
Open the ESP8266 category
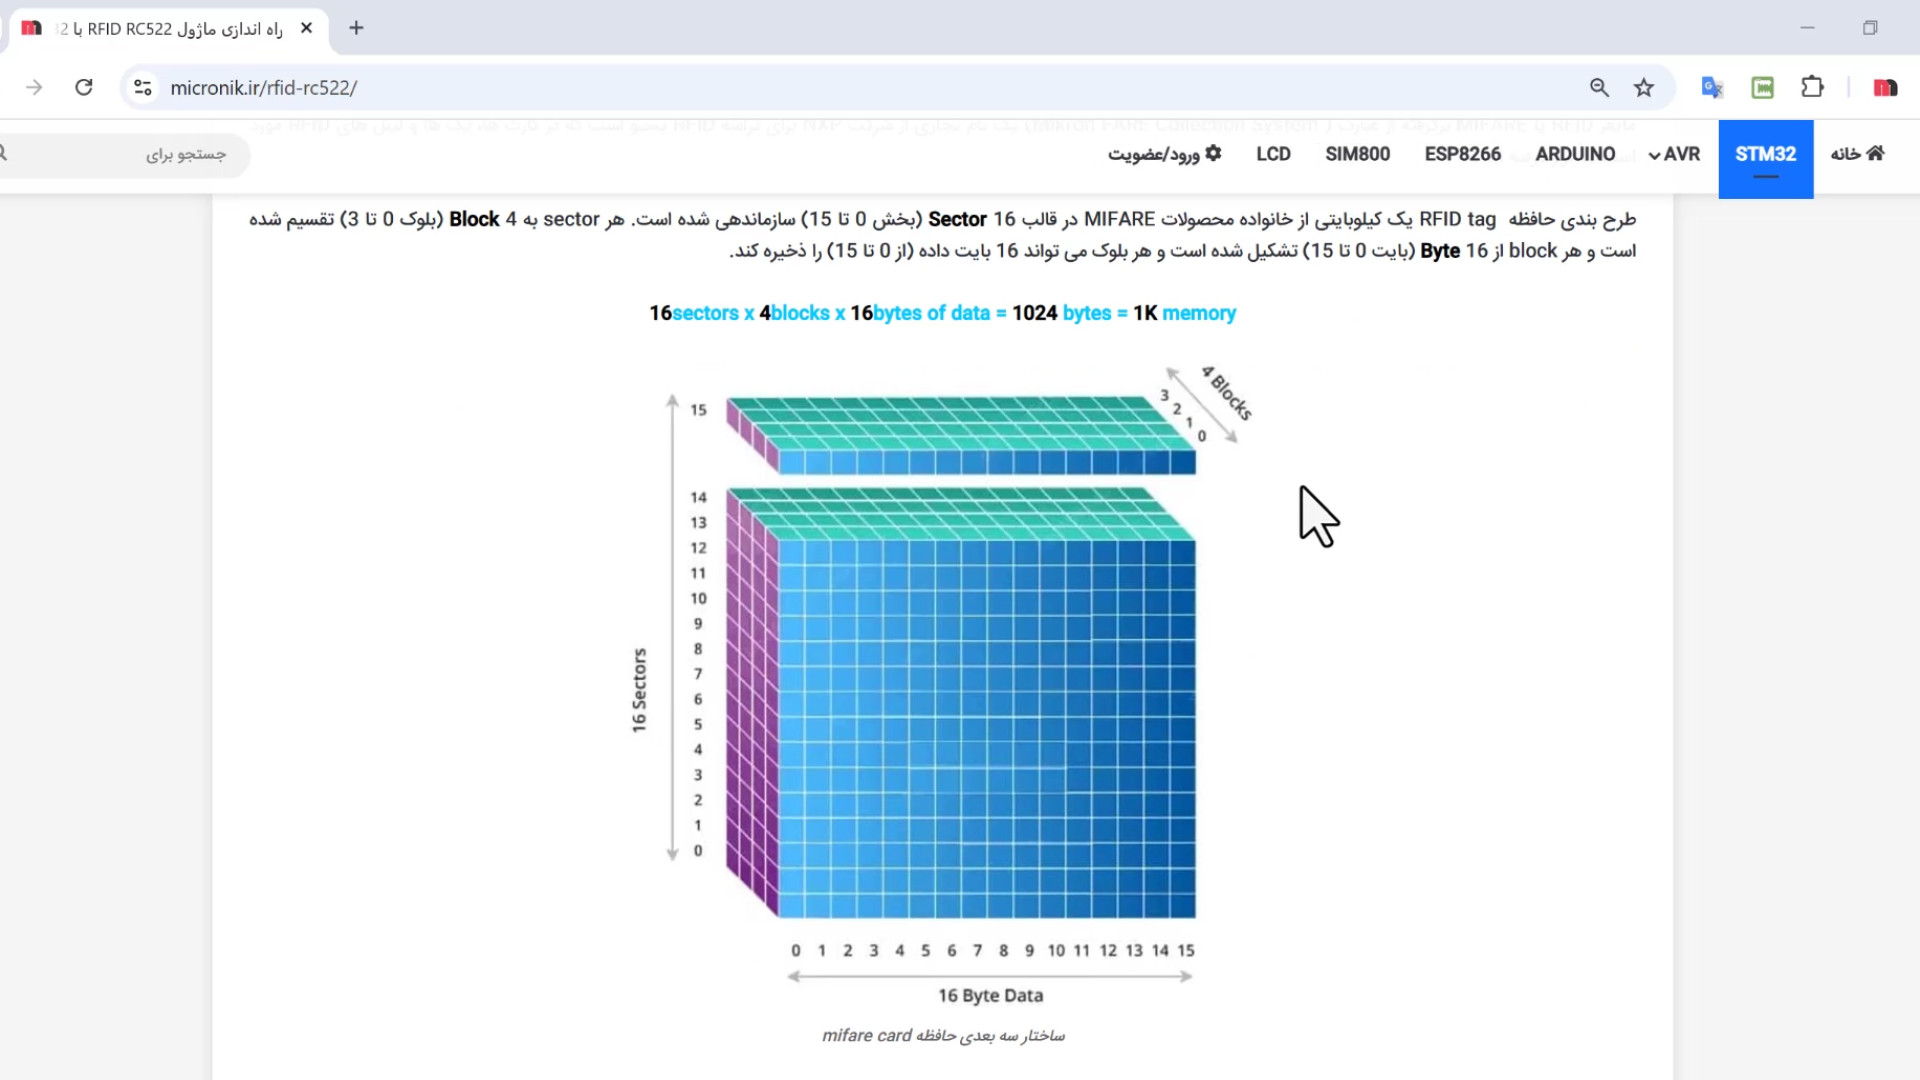click(x=1462, y=154)
